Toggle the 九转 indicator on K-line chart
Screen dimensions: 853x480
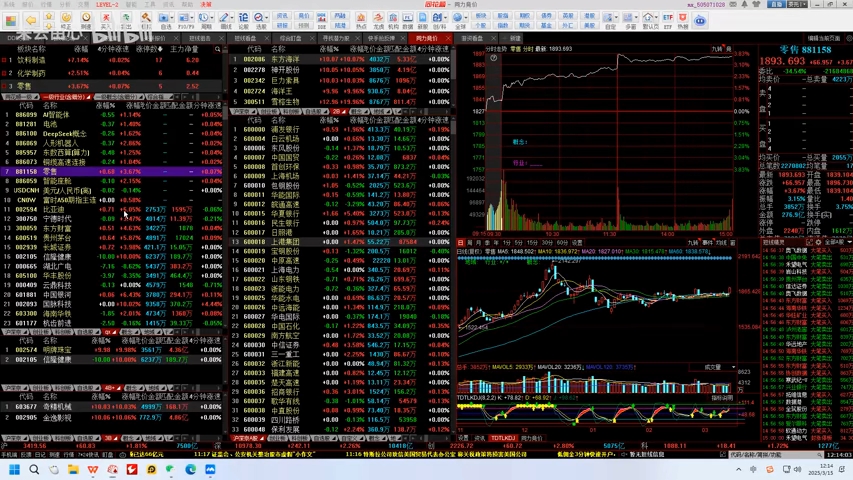tap(693, 242)
